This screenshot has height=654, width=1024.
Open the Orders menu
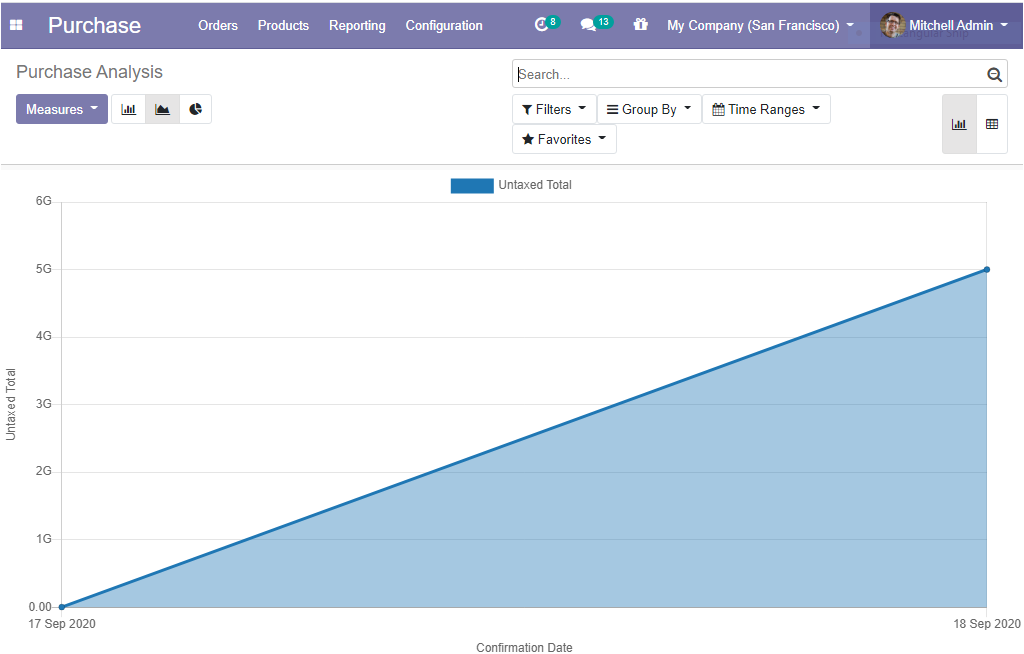coord(218,25)
